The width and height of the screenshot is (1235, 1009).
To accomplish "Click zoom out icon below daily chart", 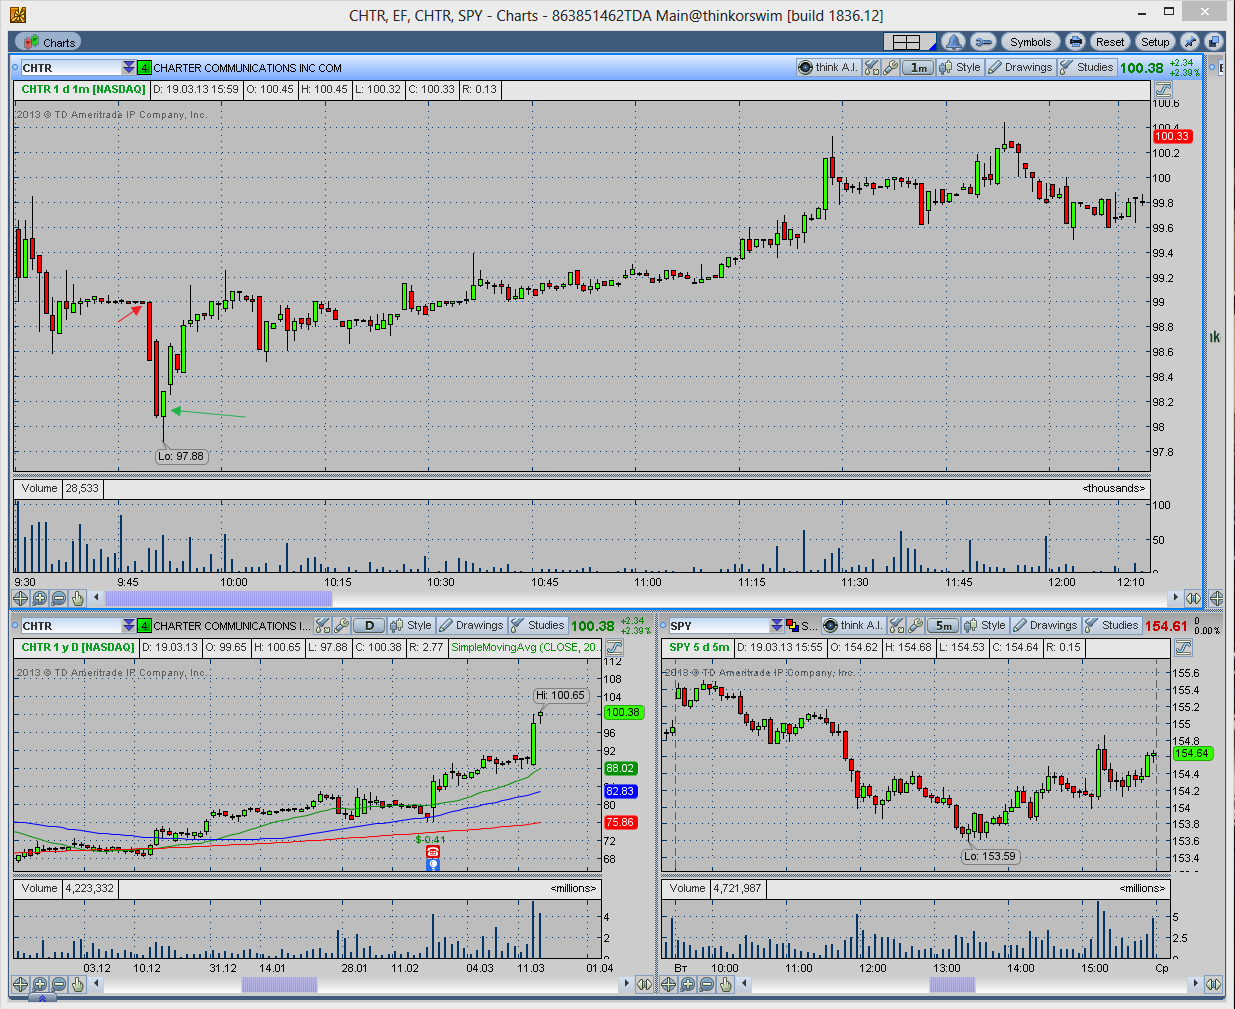I will [58, 984].
